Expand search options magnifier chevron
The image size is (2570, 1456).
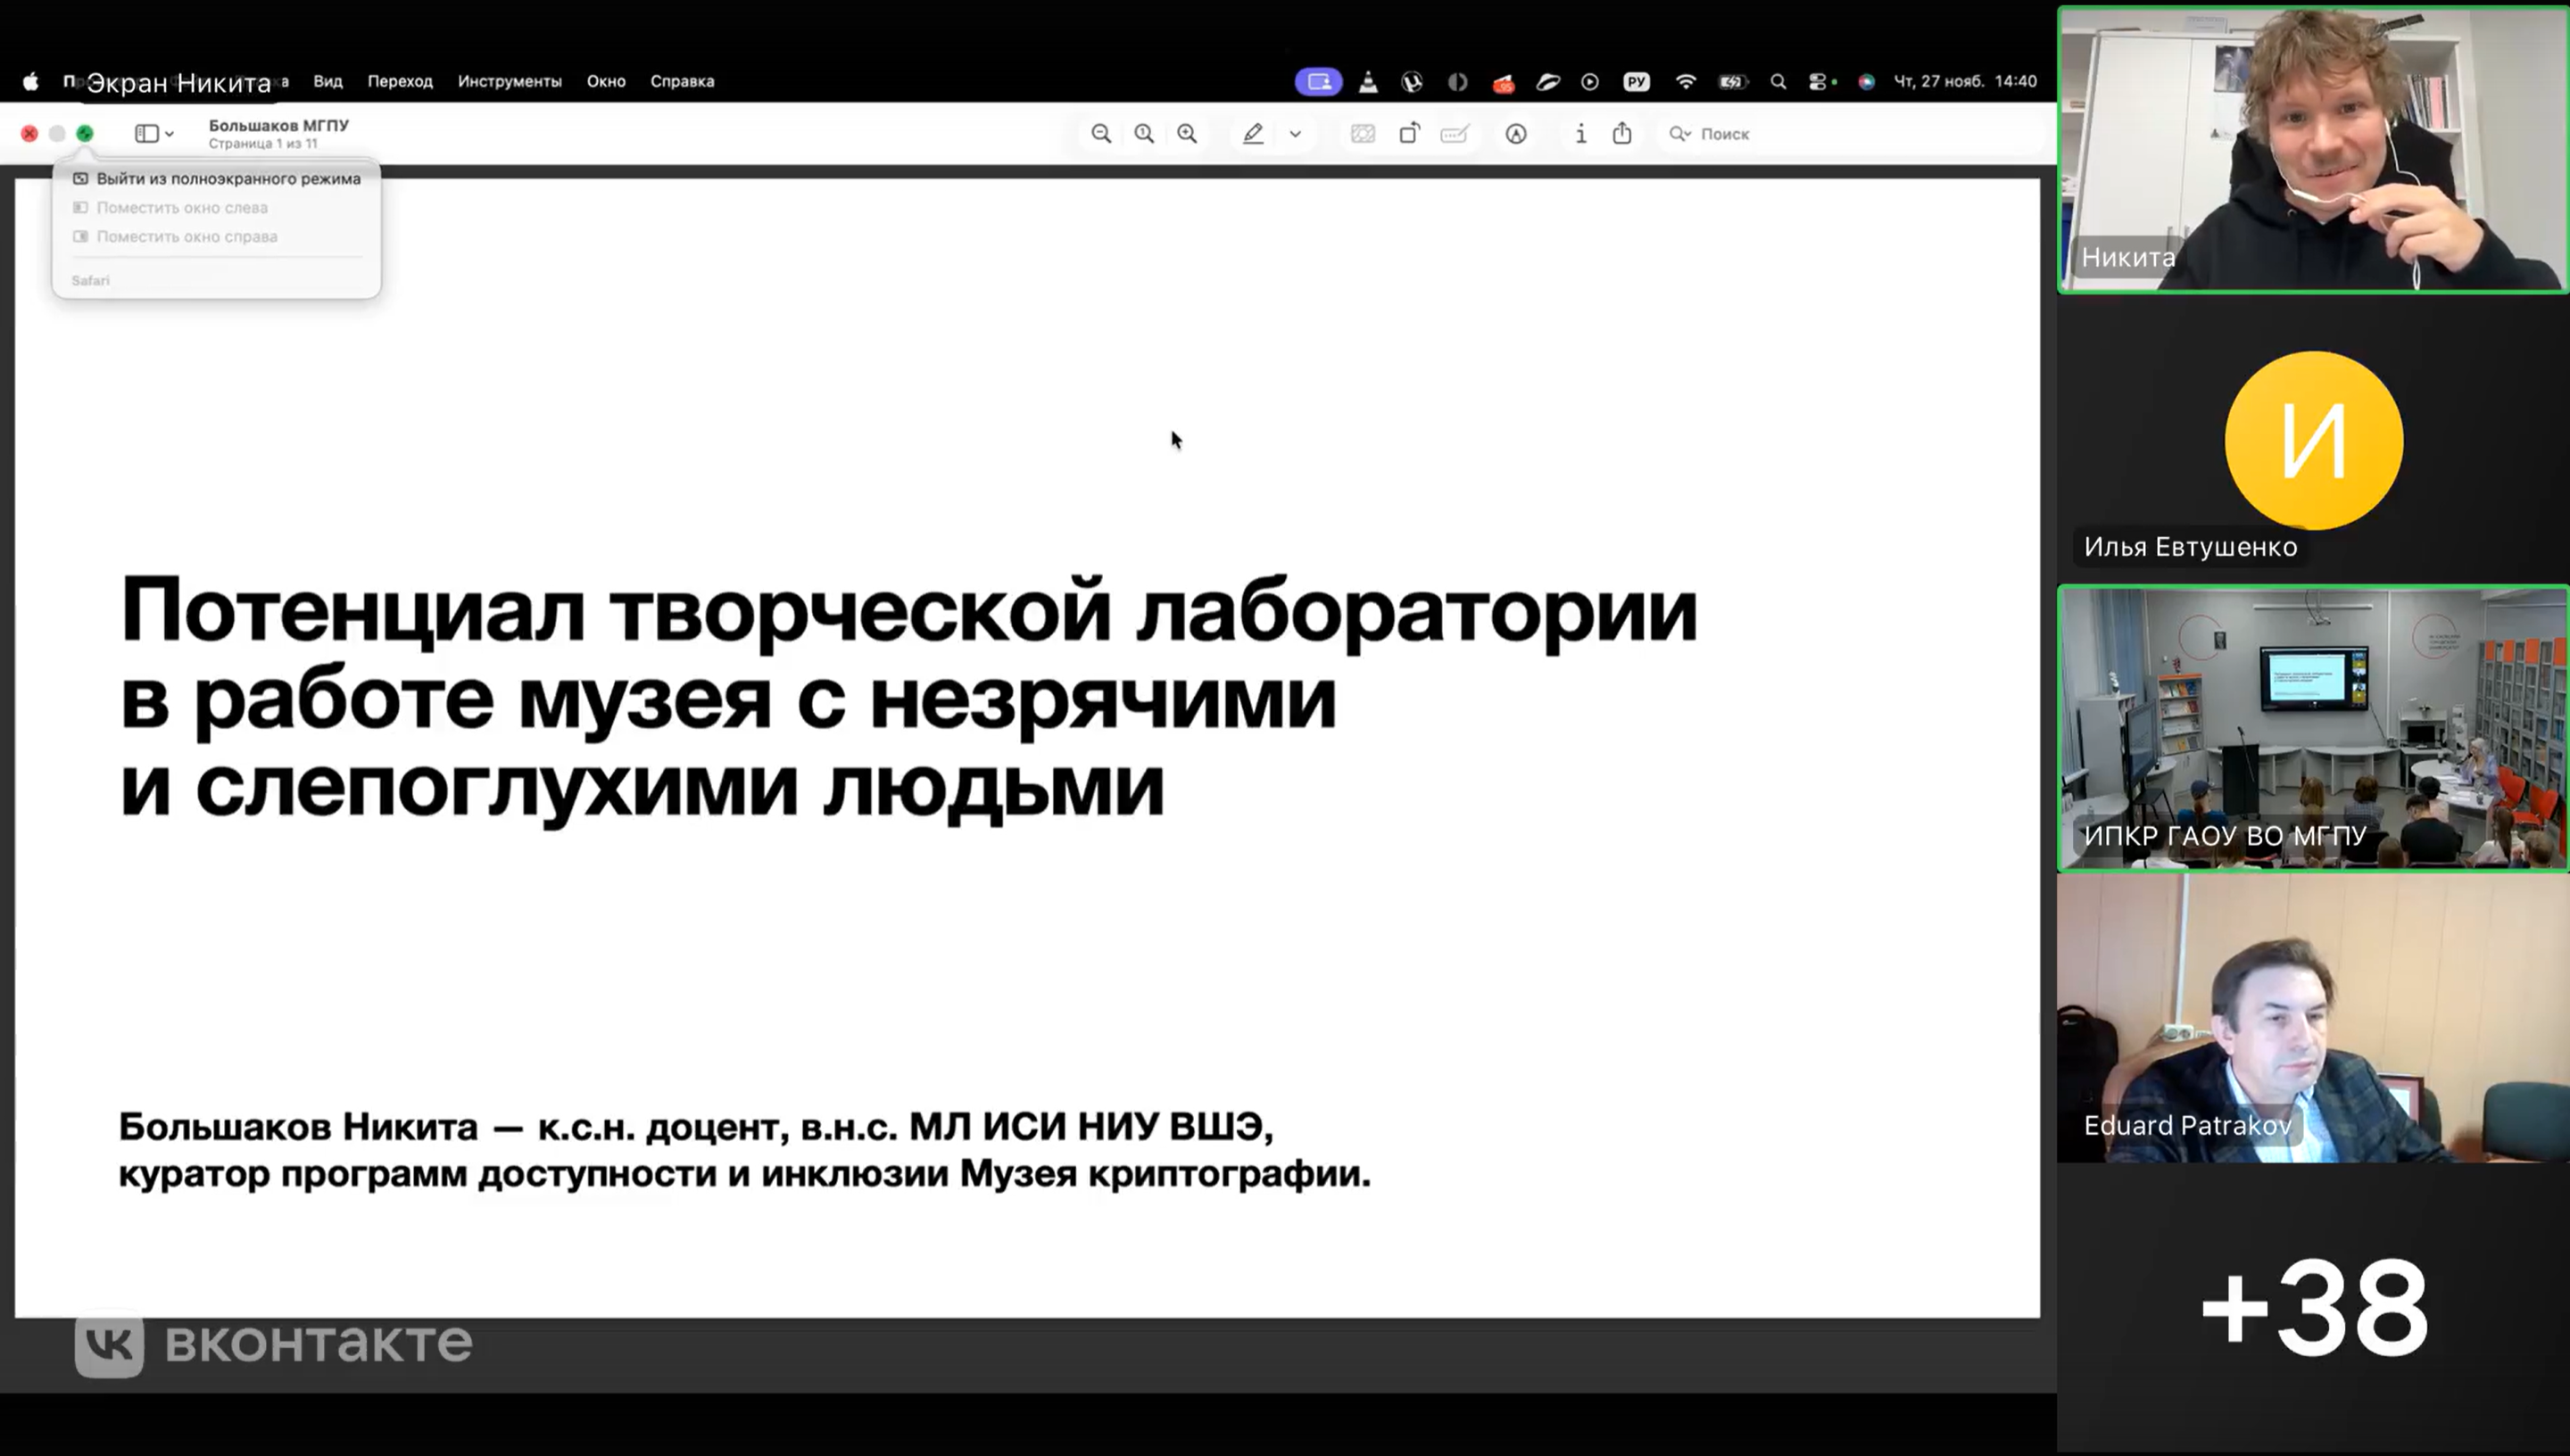point(1680,134)
